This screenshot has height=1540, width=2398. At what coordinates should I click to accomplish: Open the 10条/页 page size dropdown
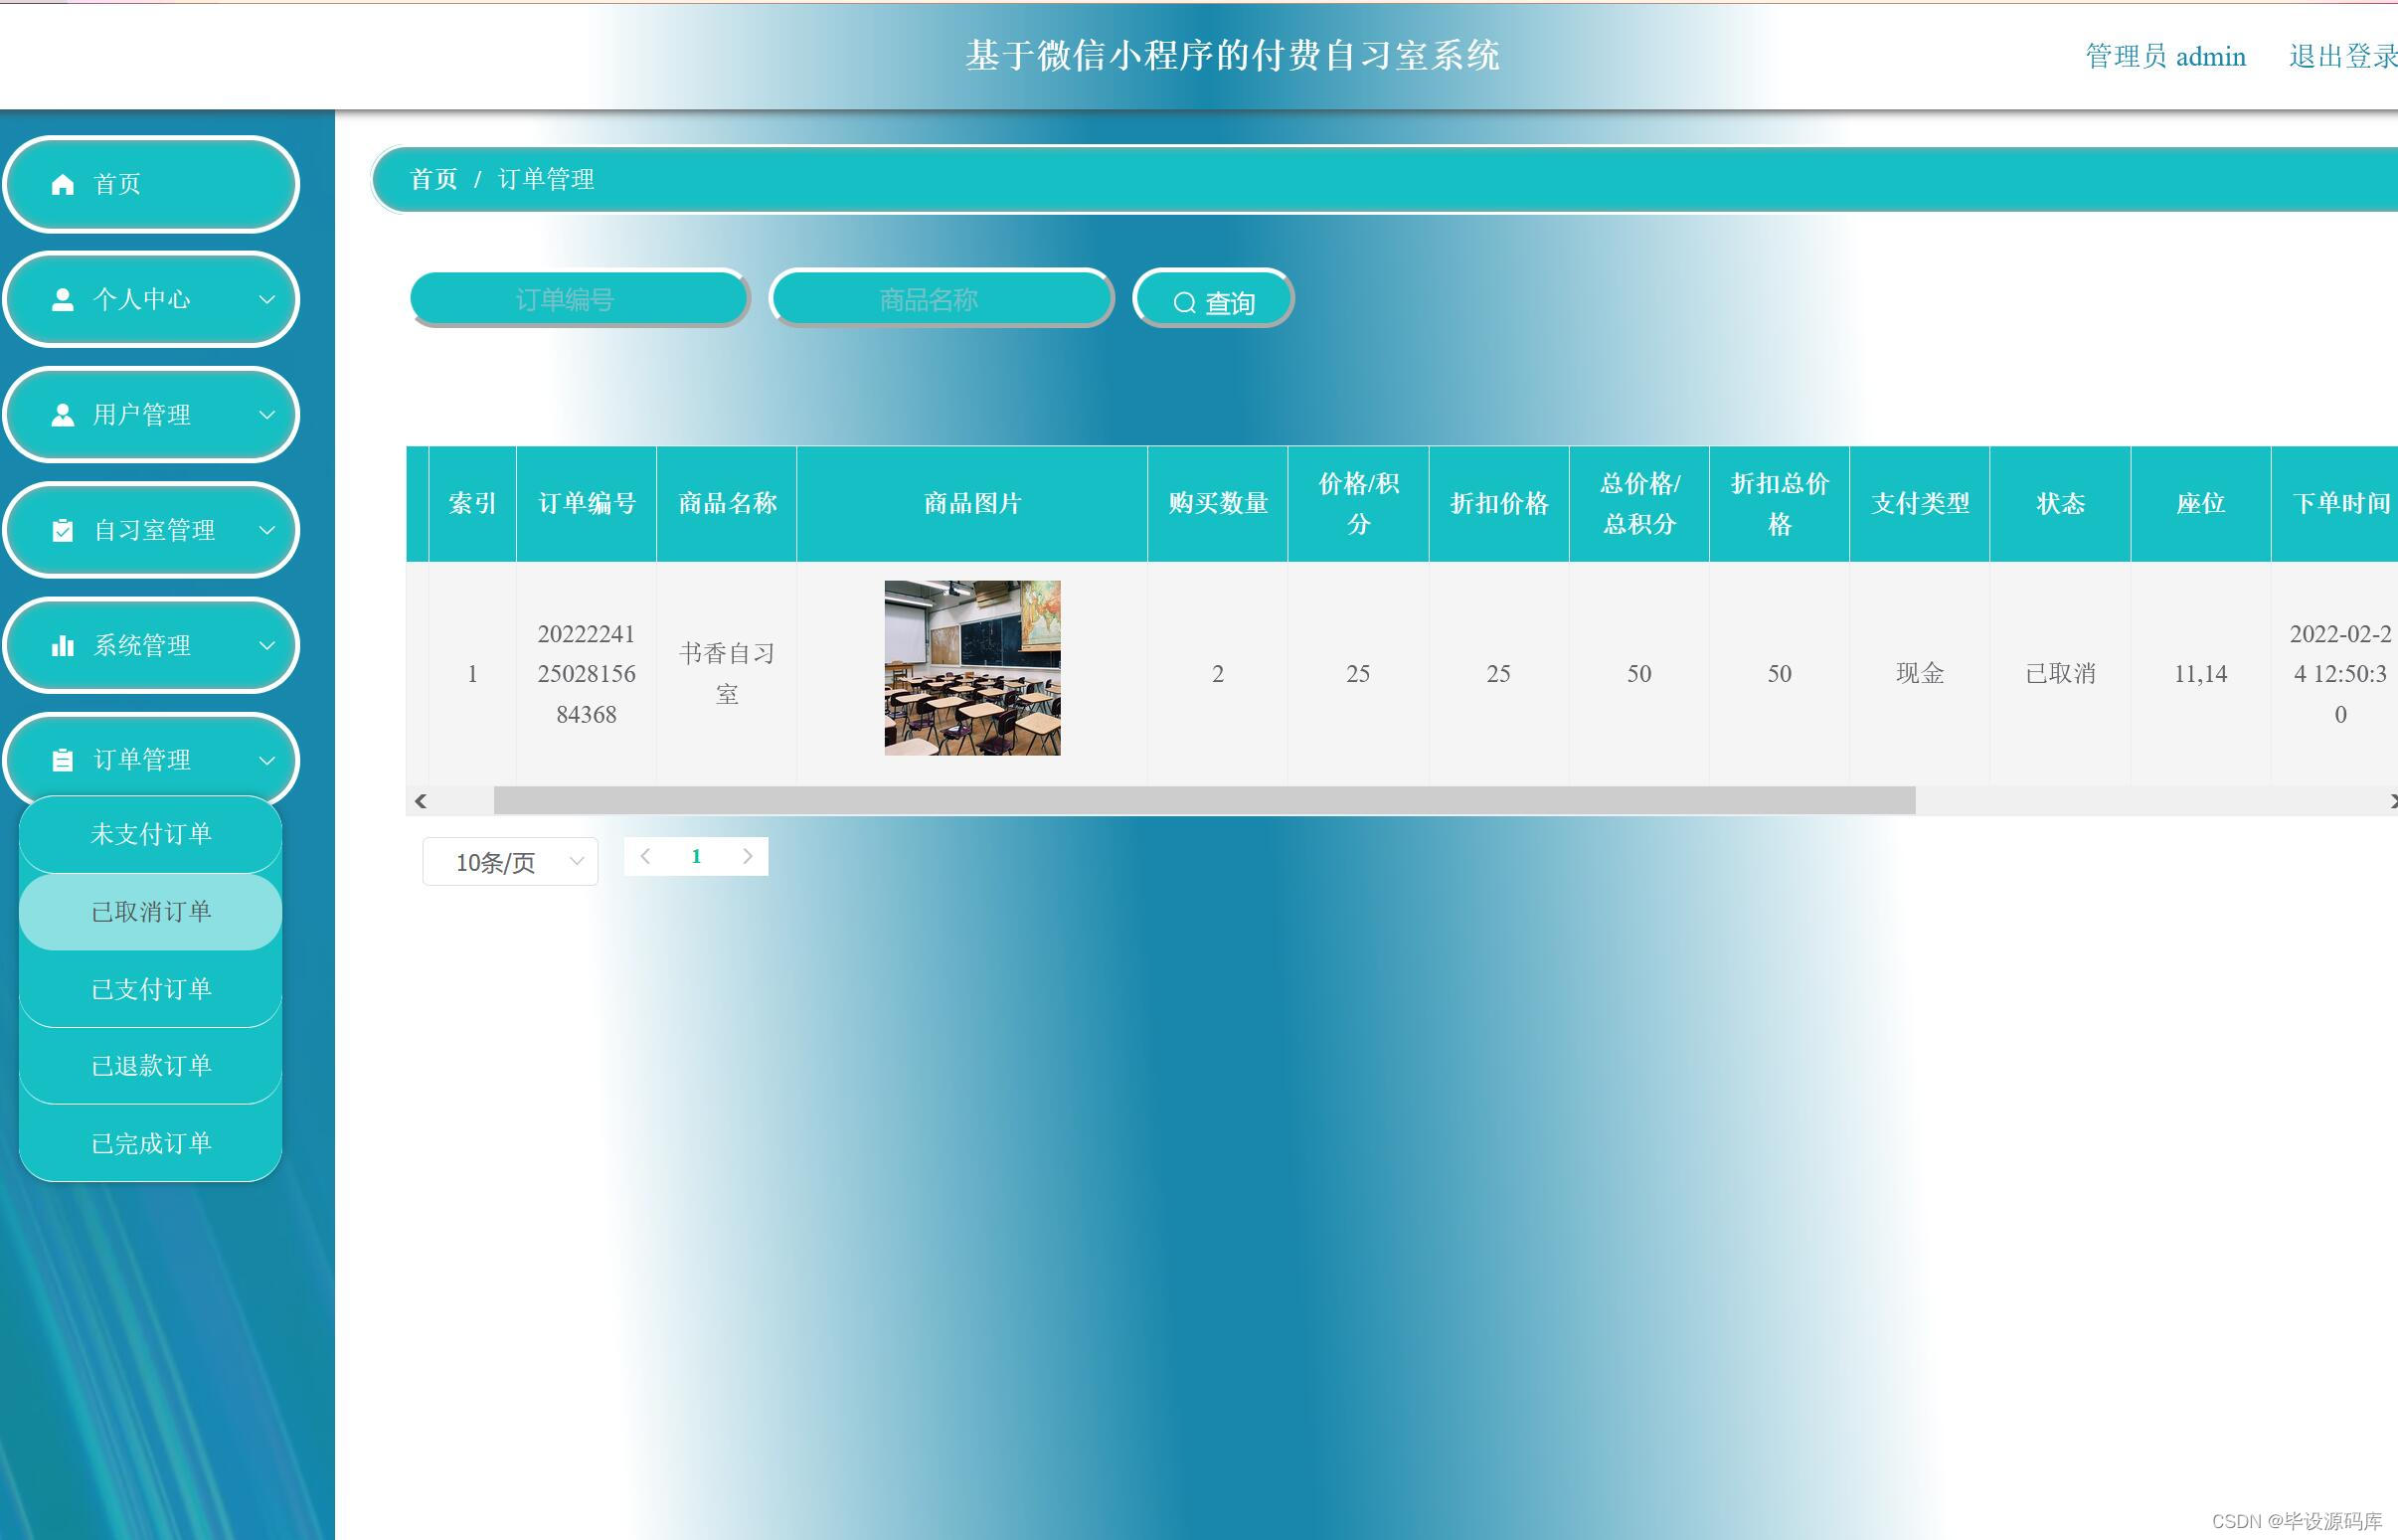[510, 861]
